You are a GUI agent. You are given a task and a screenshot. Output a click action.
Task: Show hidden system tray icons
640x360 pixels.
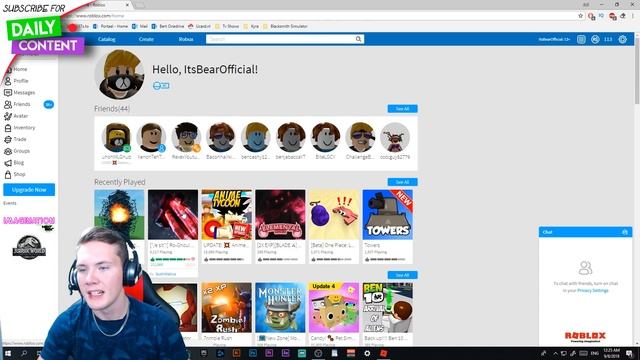(x=555, y=353)
